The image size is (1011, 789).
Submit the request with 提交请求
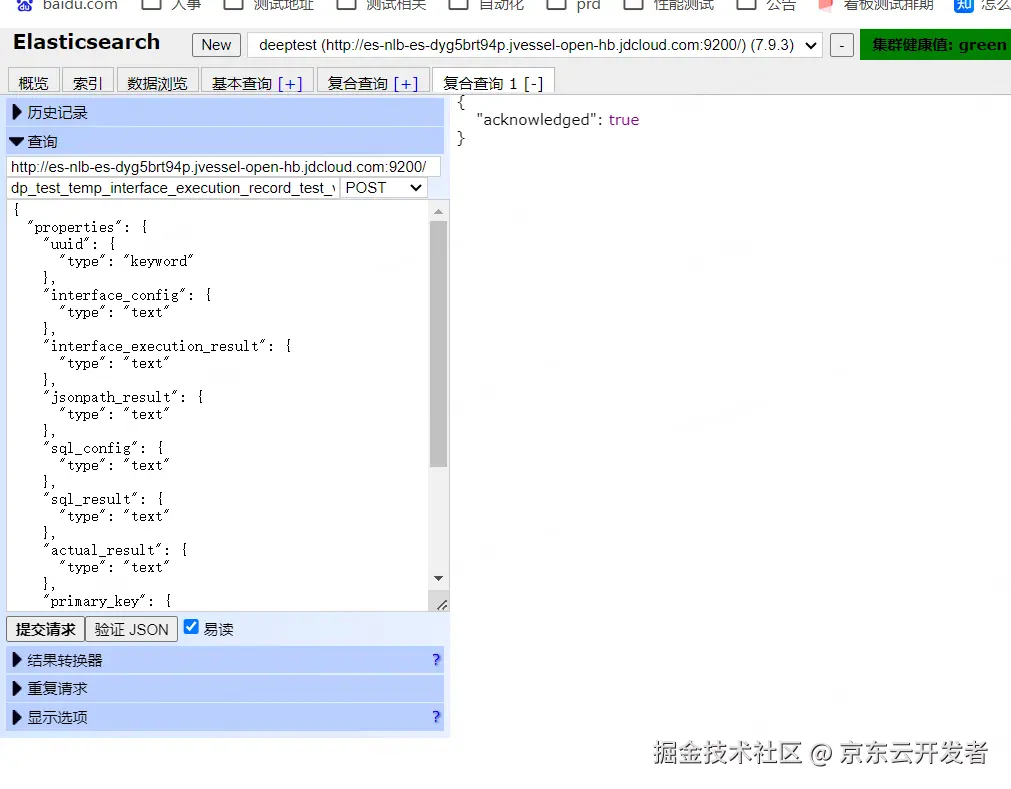pos(46,629)
